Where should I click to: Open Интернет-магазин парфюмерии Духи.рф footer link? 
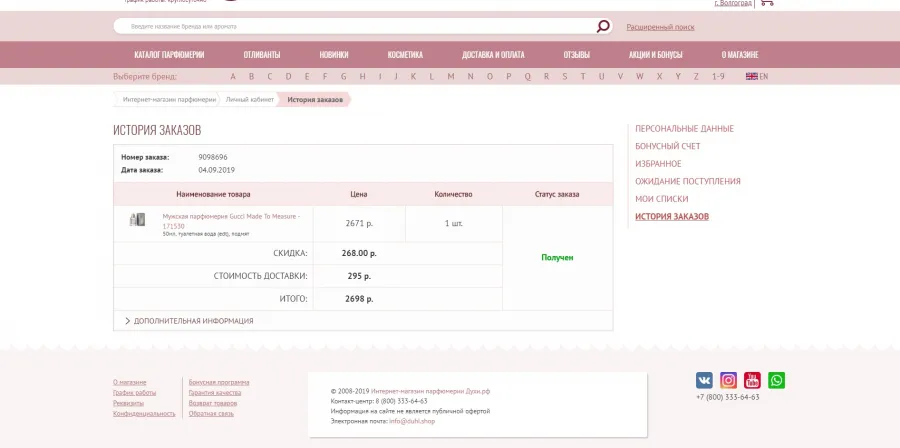[430, 391]
